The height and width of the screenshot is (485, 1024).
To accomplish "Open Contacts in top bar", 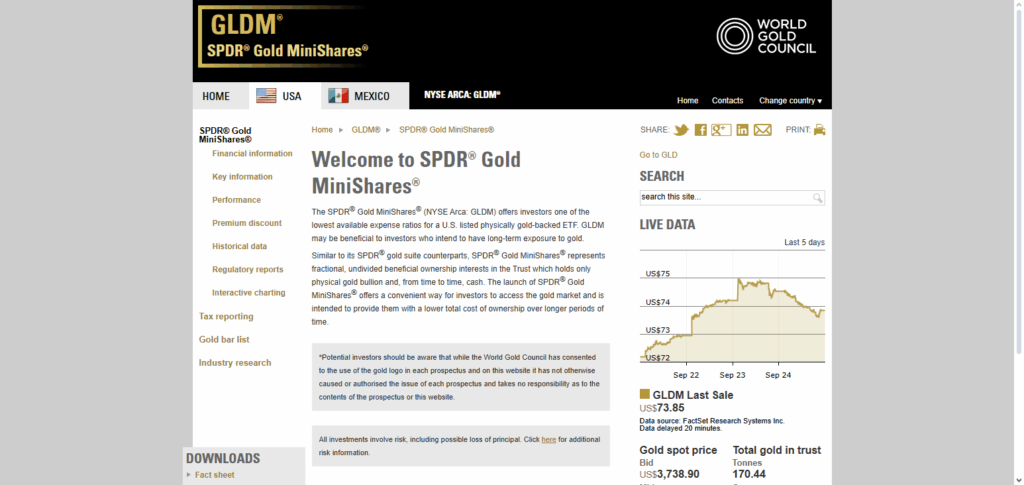I will 728,101.
